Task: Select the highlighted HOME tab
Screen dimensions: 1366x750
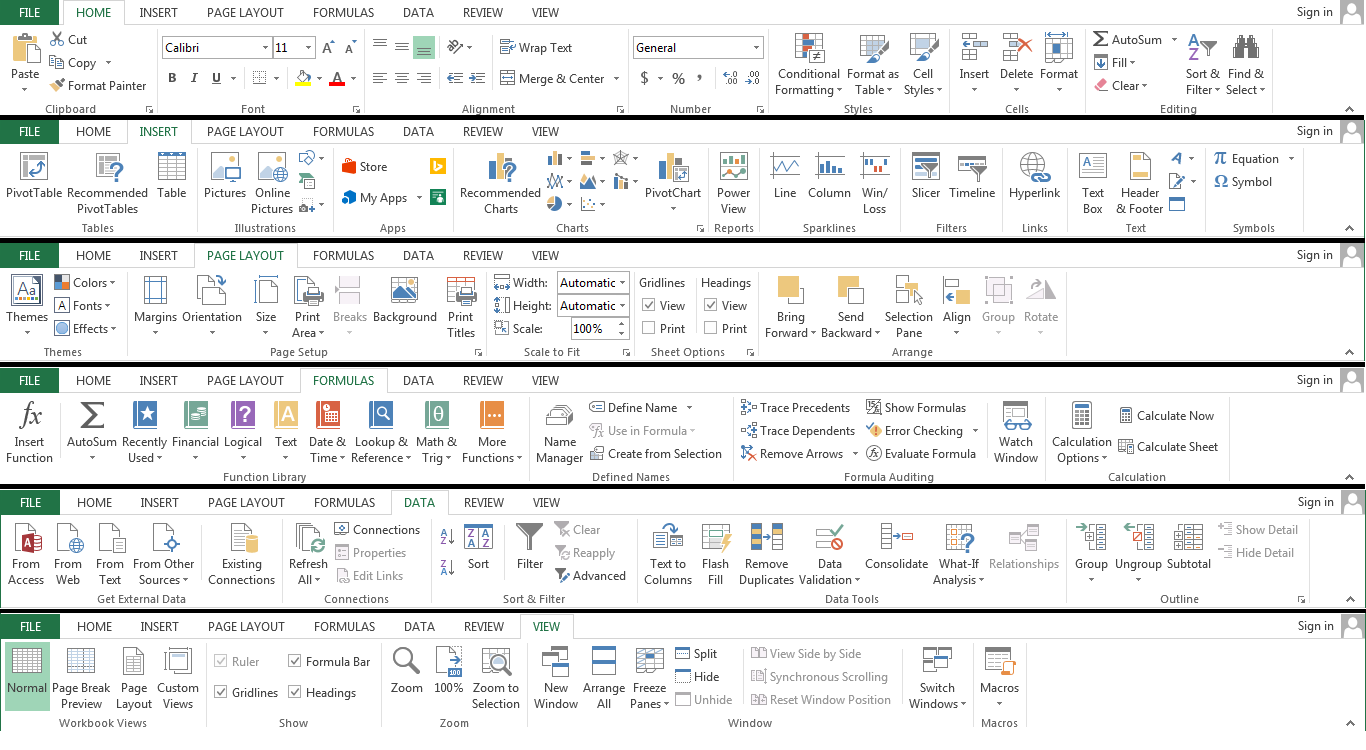Action: tap(94, 13)
